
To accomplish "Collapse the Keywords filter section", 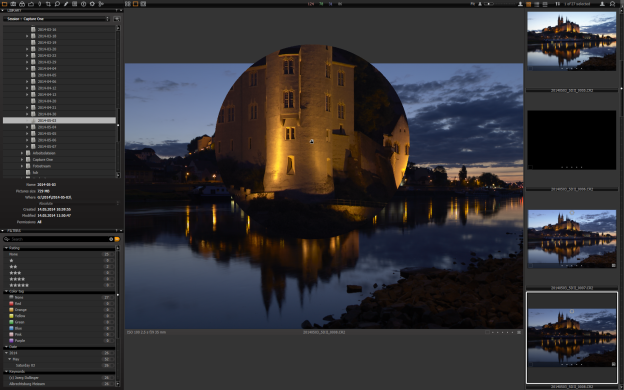I will pos(6,371).
